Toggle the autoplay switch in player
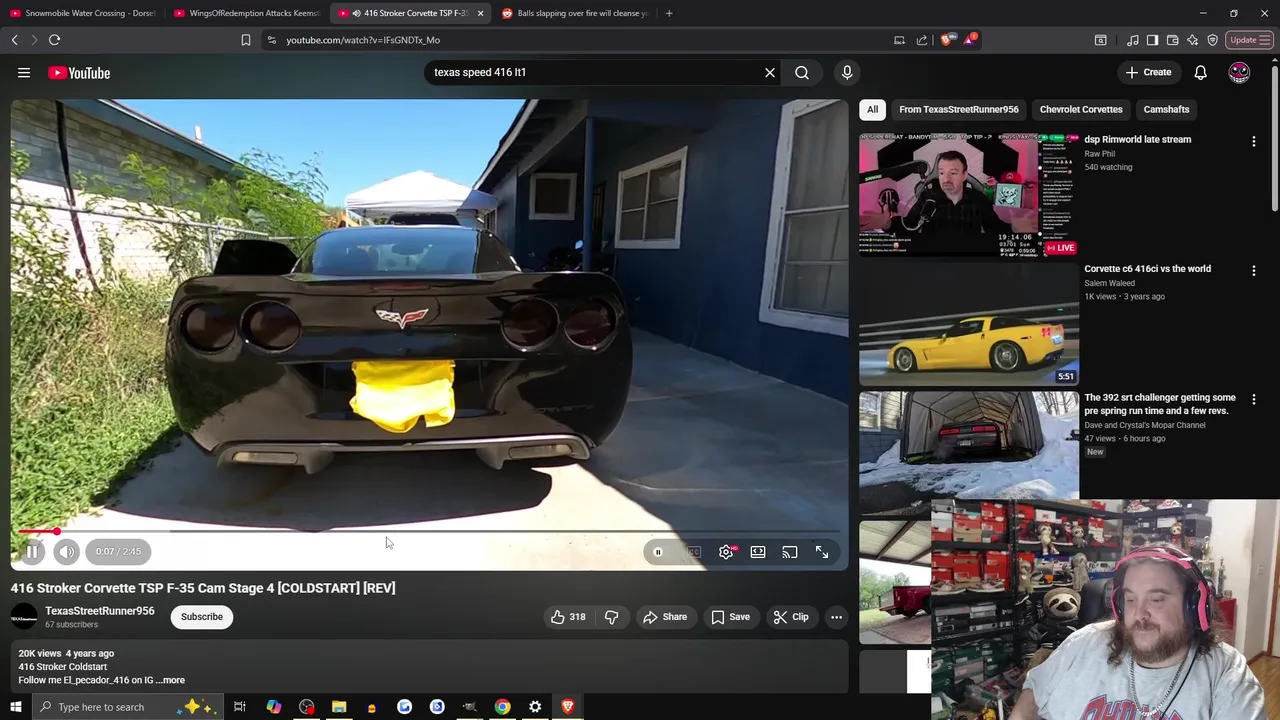The height and width of the screenshot is (720, 1280). [x=658, y=552]
